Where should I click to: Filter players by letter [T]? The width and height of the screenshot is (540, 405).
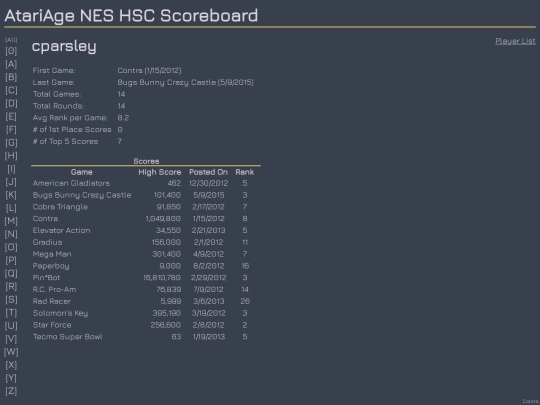tap(11, 313)
